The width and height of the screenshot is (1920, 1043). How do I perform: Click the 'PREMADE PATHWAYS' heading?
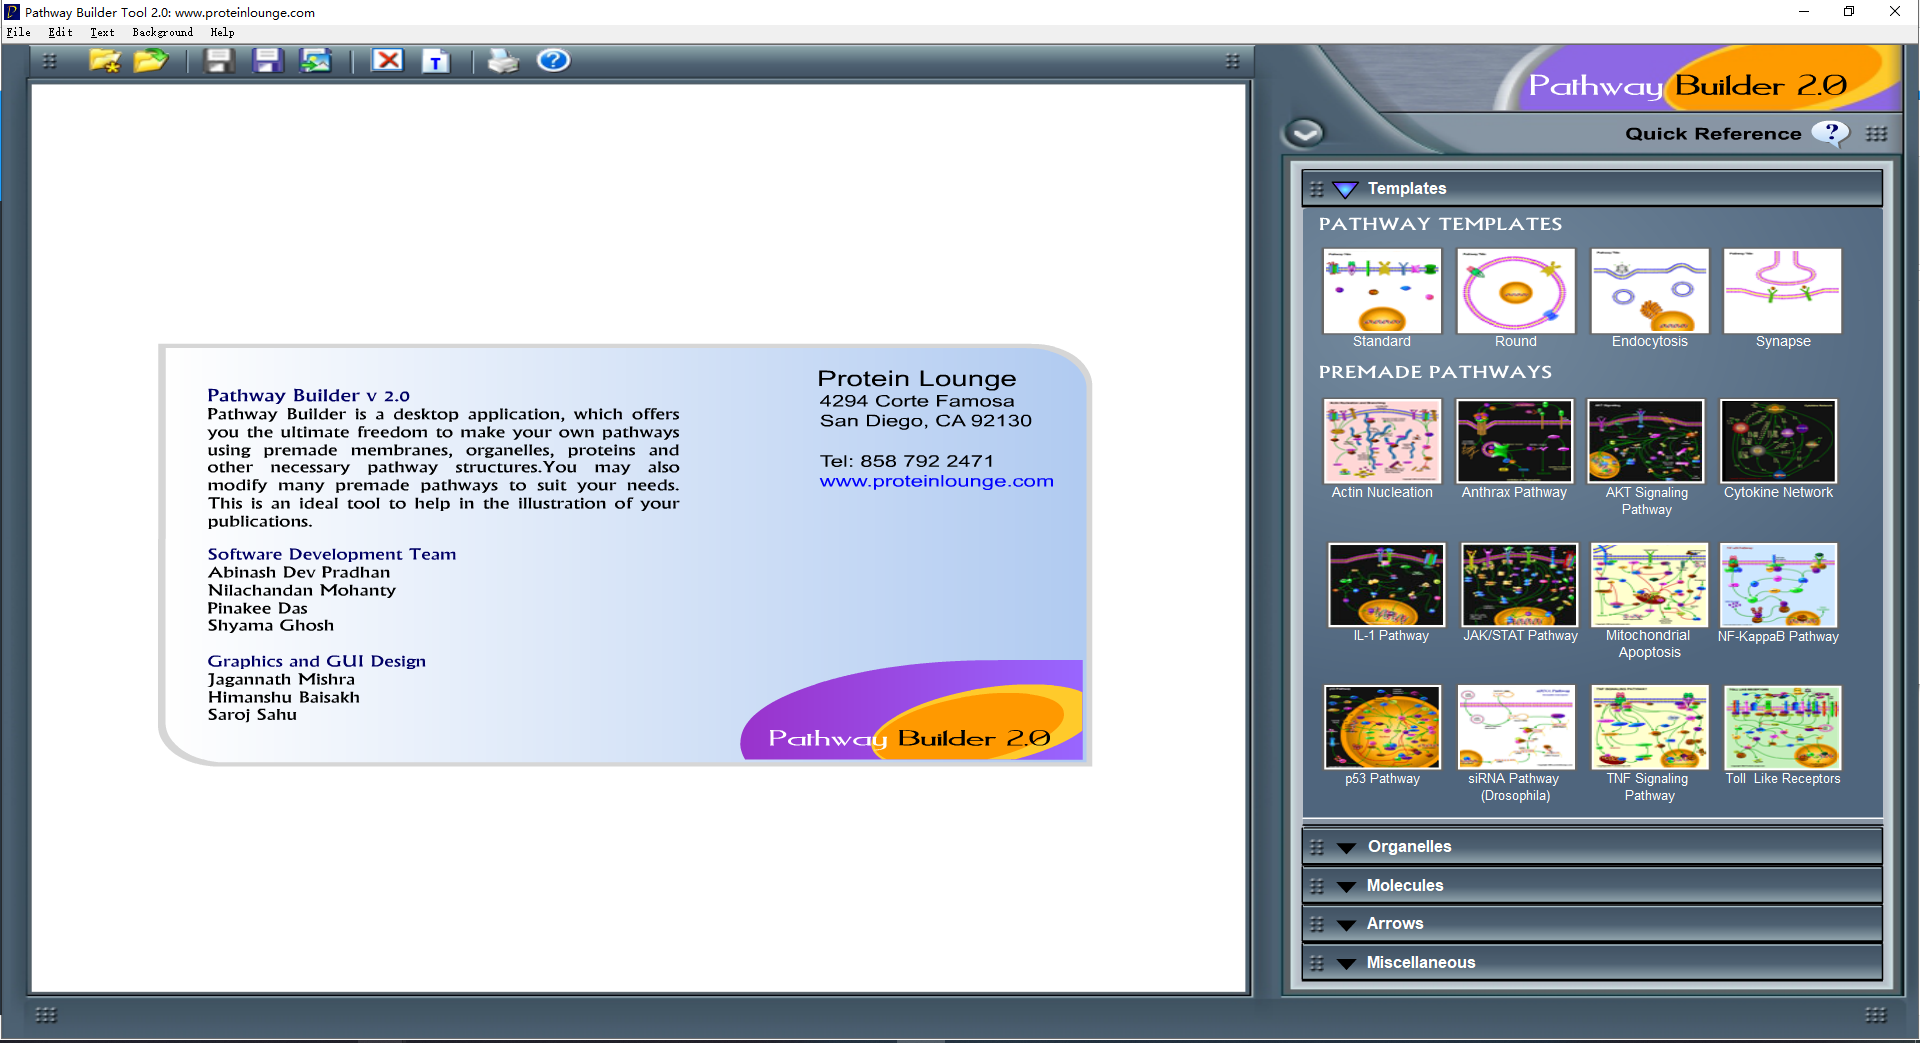[x=1435, y=372]
